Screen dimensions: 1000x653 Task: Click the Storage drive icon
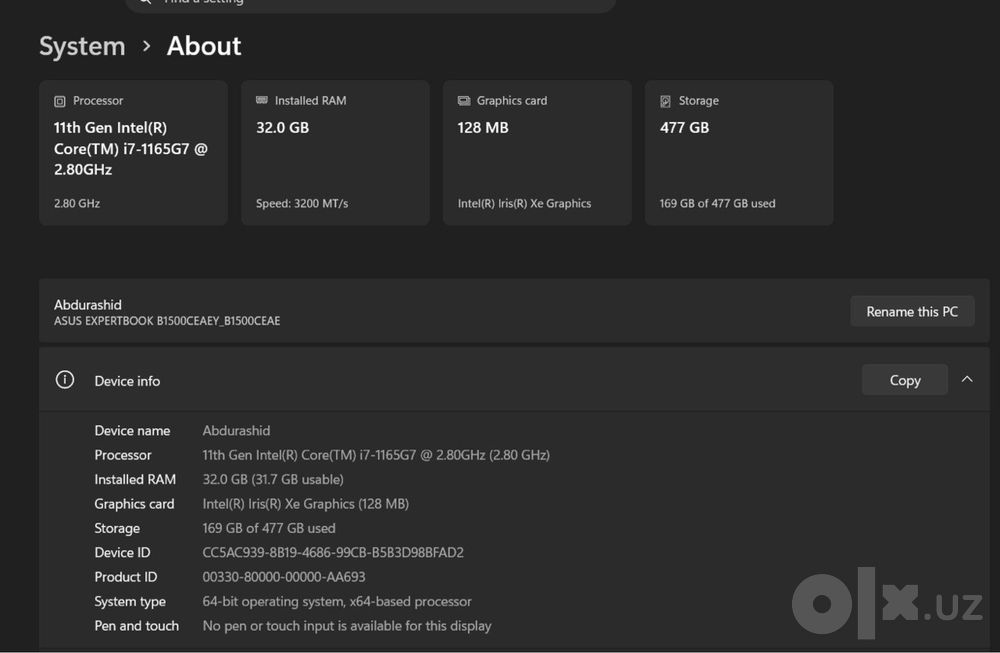pyautogui.click(x=665, y=101)
